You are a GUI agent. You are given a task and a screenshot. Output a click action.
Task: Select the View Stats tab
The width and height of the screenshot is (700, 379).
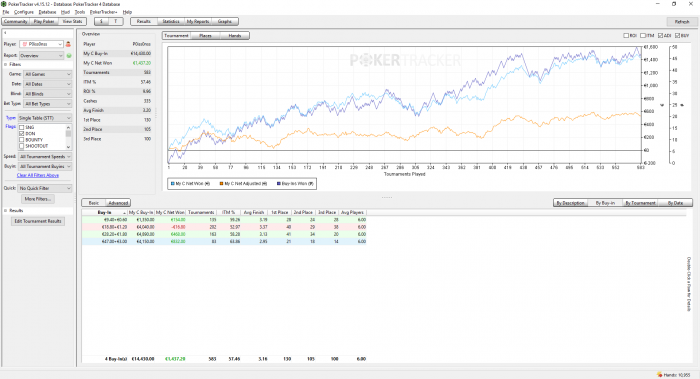[72, 21]
